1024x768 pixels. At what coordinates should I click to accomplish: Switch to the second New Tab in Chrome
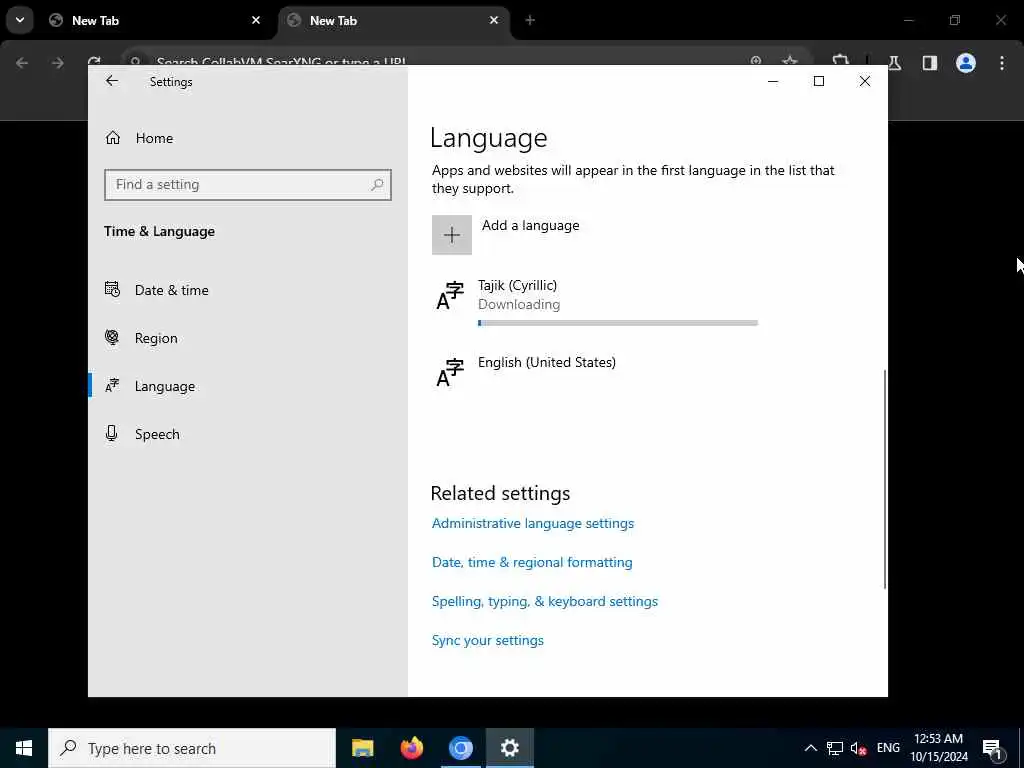[x=392, y=21]
